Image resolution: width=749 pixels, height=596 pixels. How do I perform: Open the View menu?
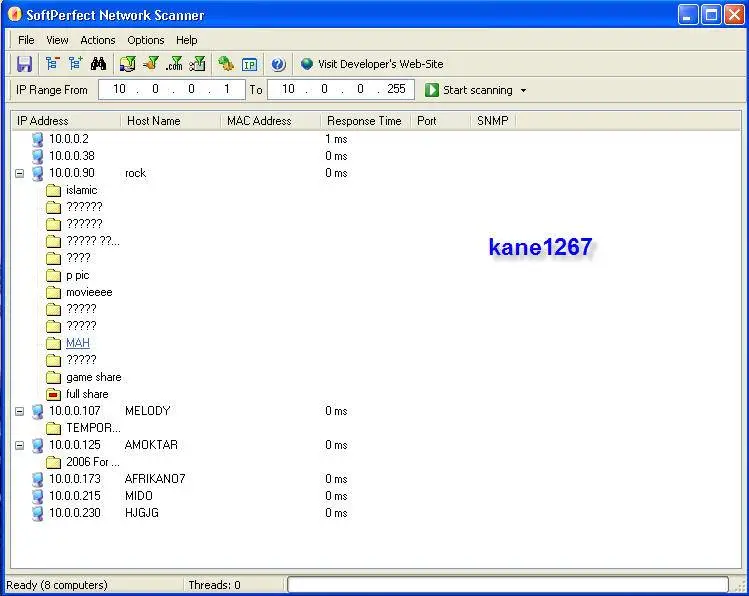(x=57, y=40)
